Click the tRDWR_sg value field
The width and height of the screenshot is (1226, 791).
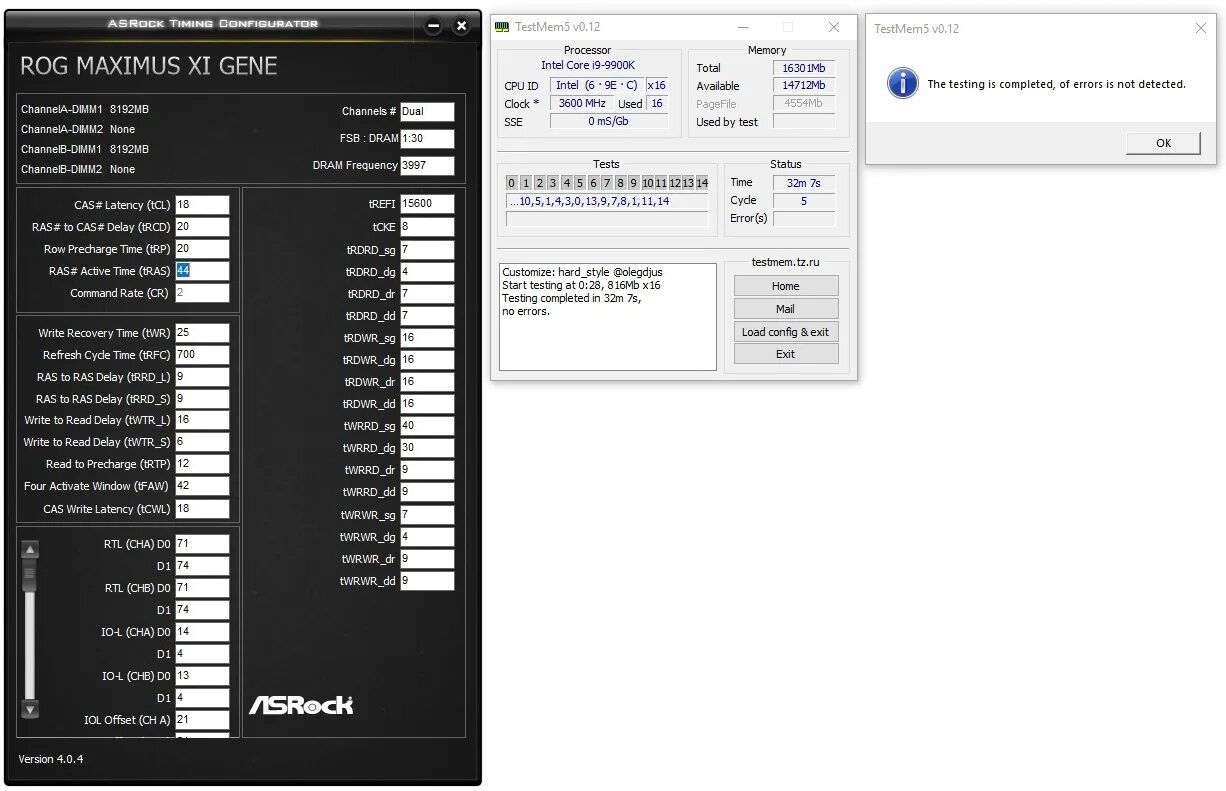click(427, 338)
